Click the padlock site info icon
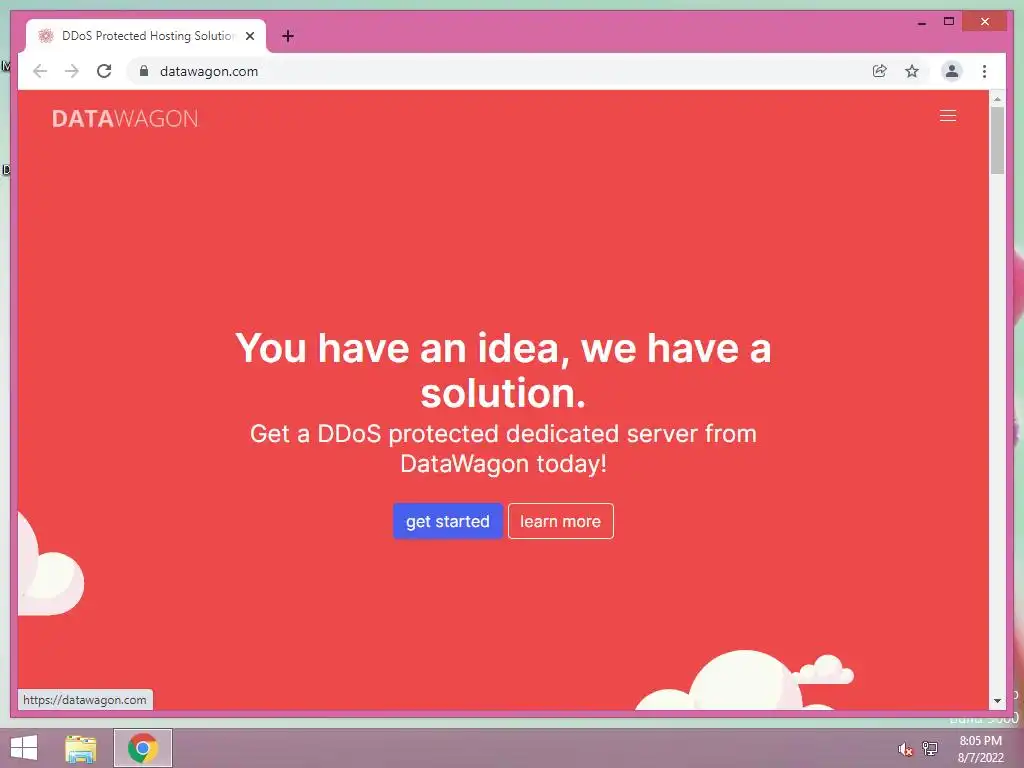1024x768 pixels. tap(144, 71)
